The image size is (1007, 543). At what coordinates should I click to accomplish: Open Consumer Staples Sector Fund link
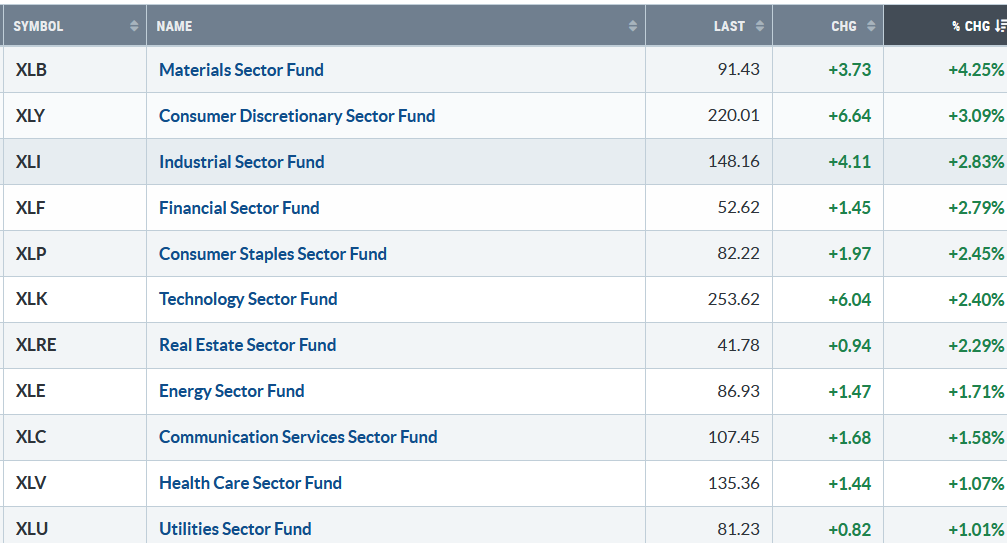click(272, 254)
